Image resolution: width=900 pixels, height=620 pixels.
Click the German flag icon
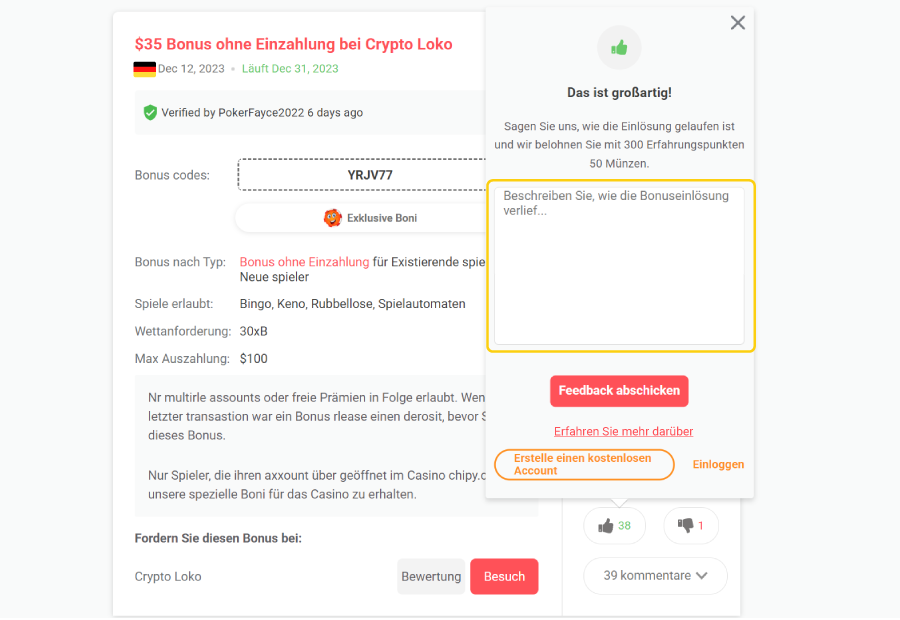(144, 69)
